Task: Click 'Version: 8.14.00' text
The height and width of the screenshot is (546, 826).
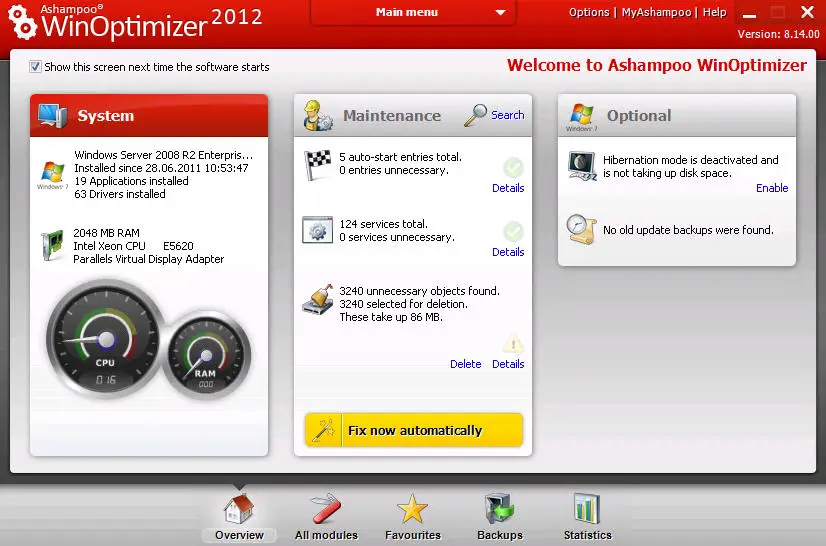Action: tap(779, 34)
